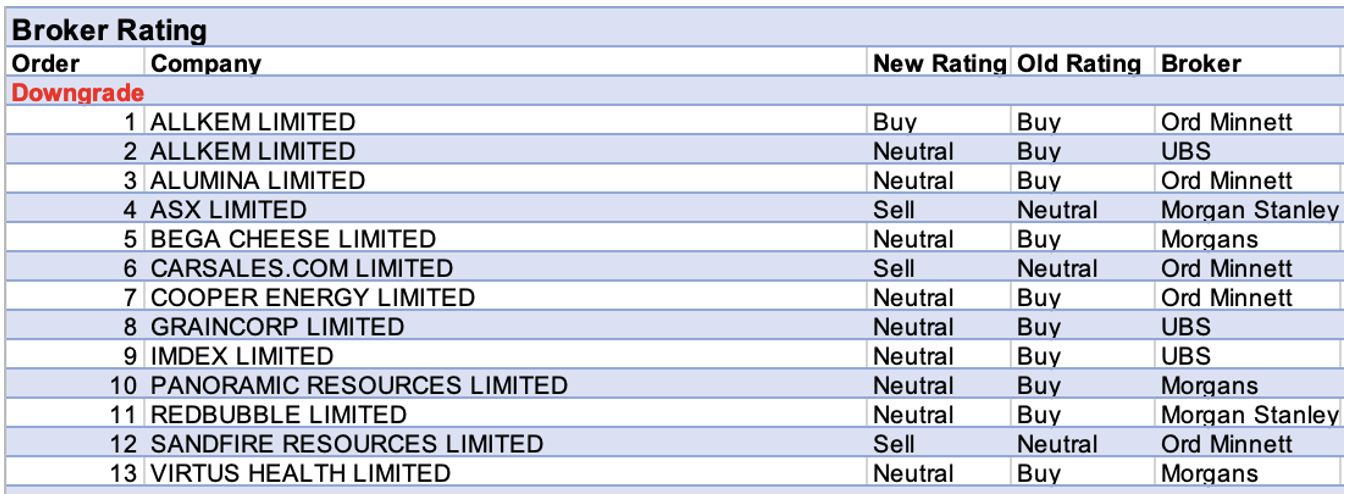
Task: Select the BEGA CHEESE LIMITED cell
Action: coord(293,239)
